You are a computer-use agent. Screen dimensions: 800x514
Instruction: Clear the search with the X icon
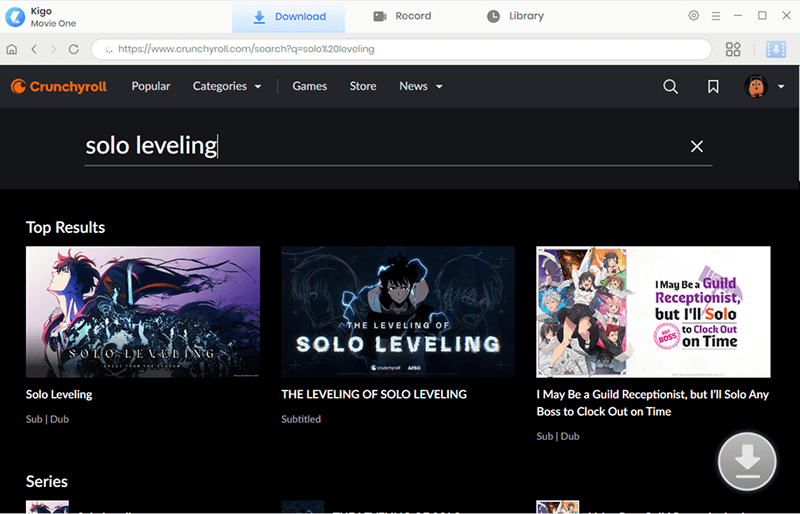click(x=696, y=146)
